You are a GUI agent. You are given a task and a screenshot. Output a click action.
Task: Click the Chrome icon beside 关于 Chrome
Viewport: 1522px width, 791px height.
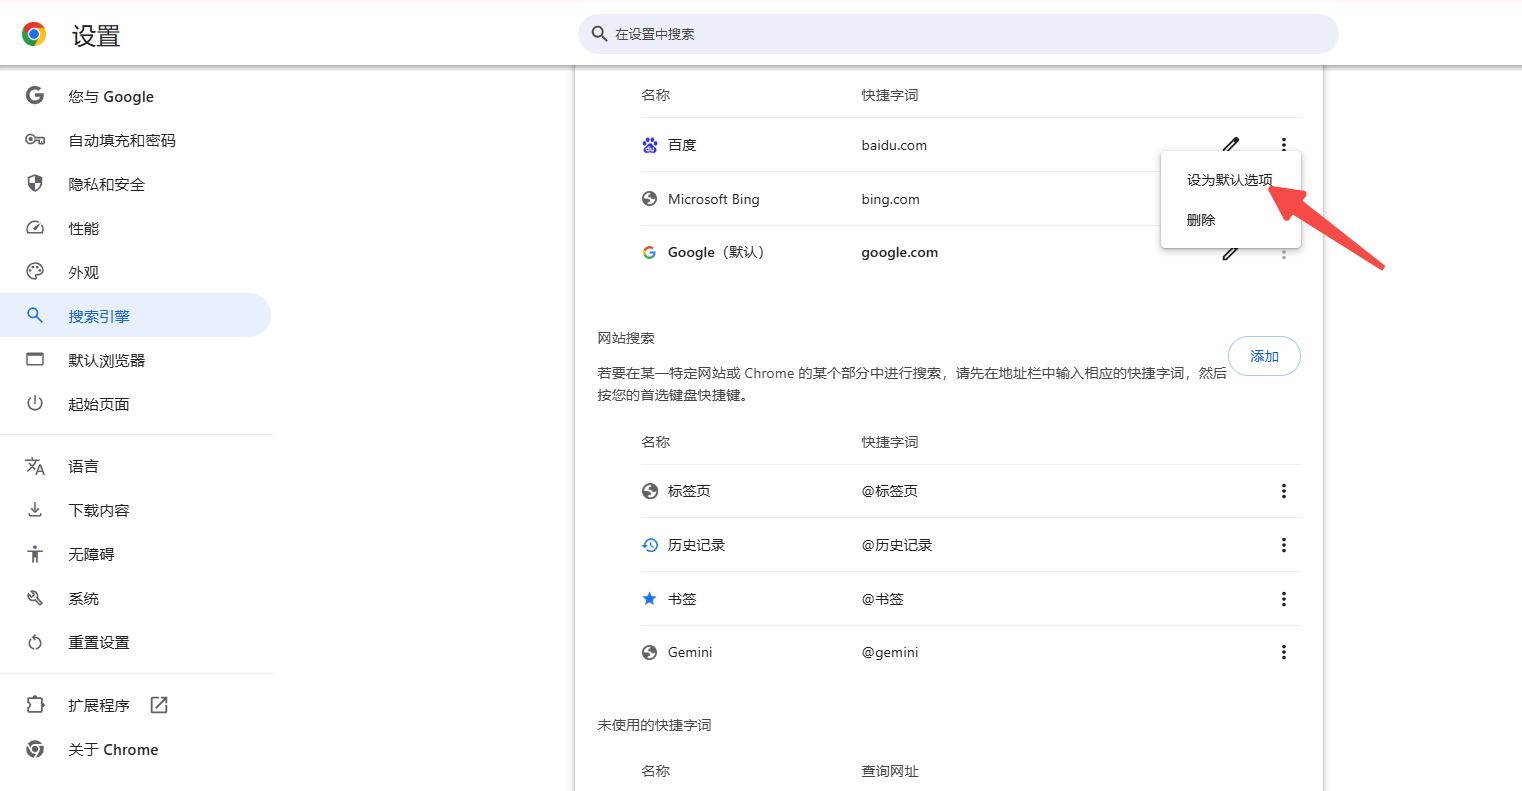[35, 749]
